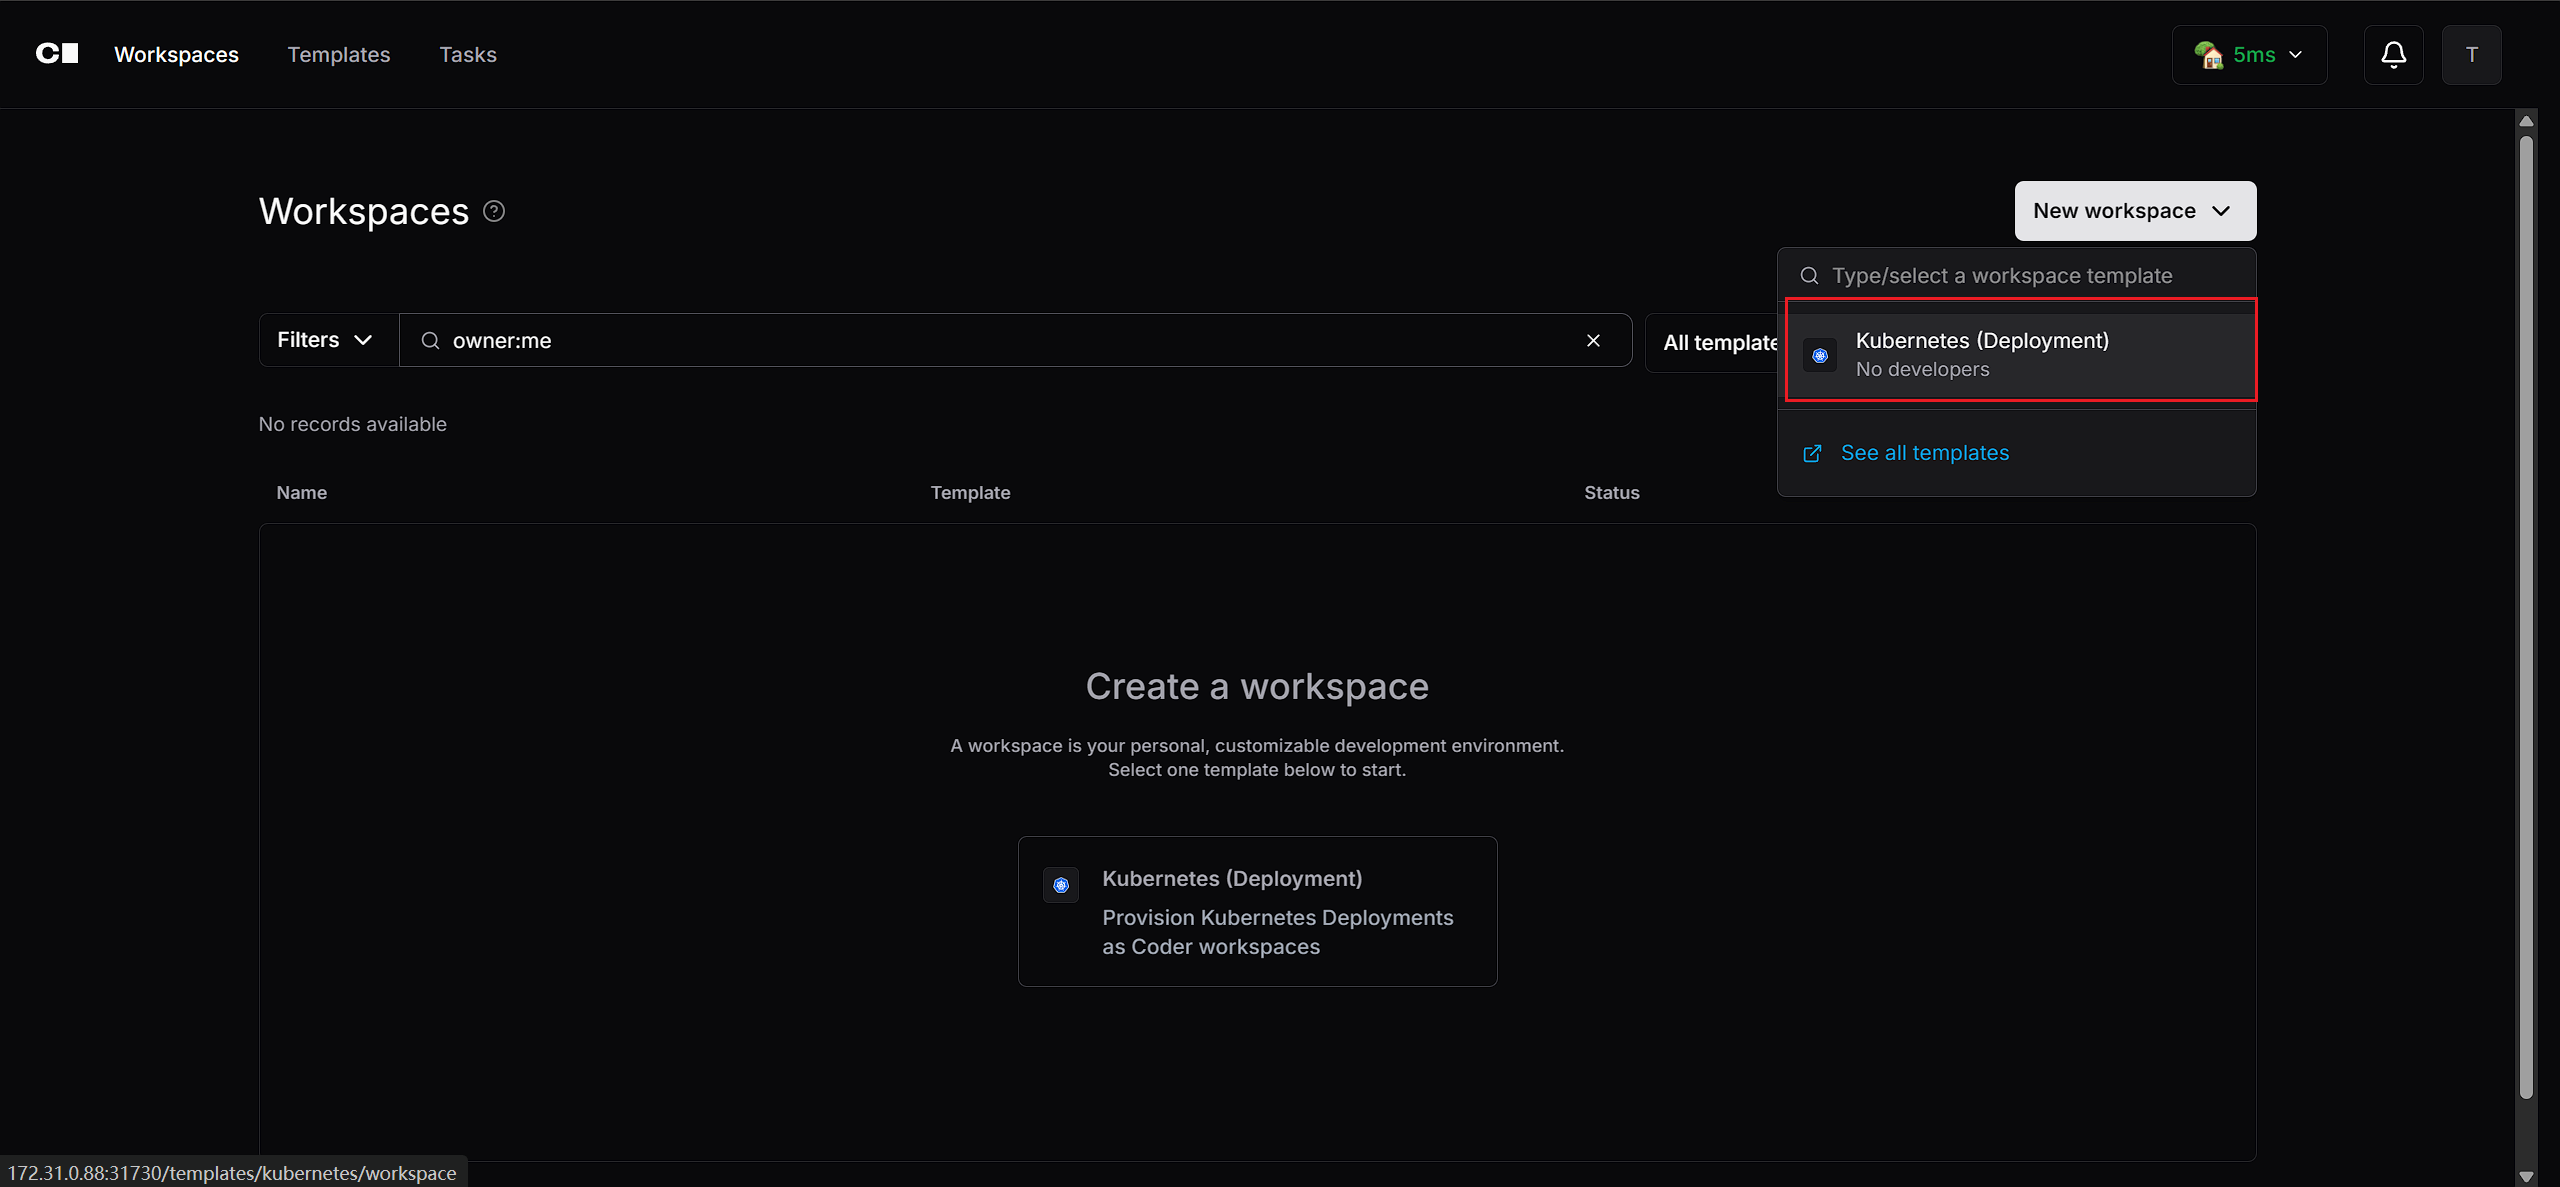
Task: Go to the Templates tab
Action: pyautogui.click(x=339, y=55)
